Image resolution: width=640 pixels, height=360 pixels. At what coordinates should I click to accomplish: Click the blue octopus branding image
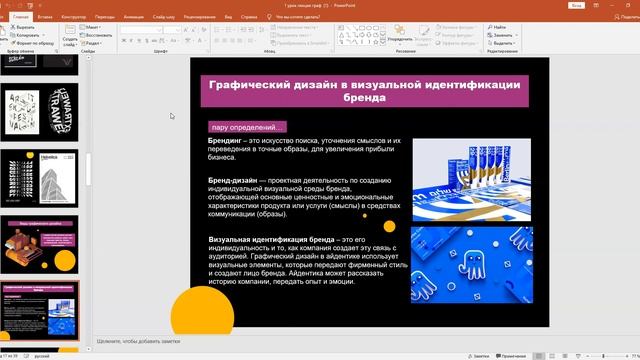coord(471,265)
